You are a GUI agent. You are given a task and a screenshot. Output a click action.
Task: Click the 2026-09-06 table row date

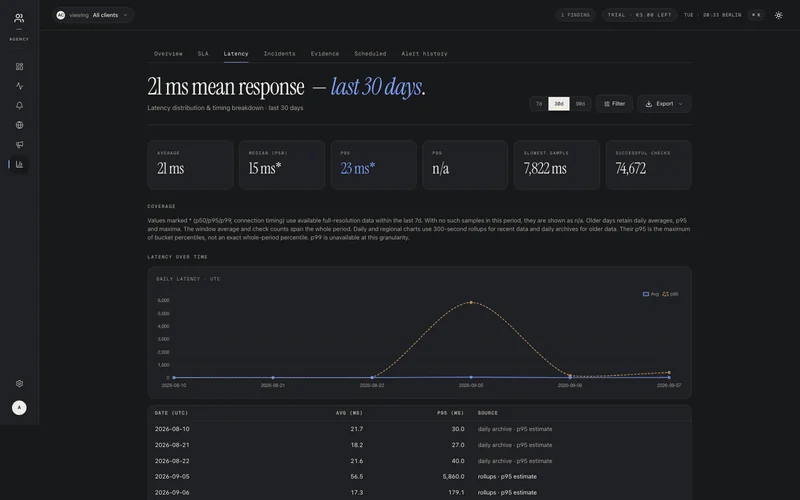[172, 492]
